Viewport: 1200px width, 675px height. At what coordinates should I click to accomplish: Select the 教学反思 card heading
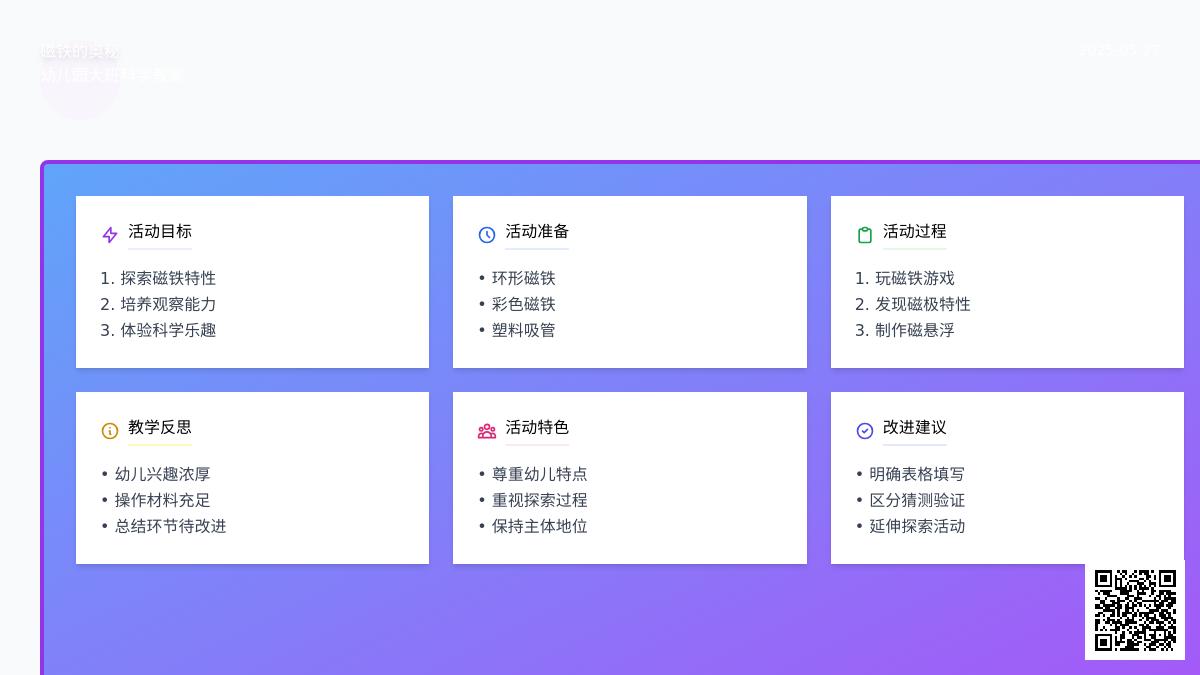[160, 428]
